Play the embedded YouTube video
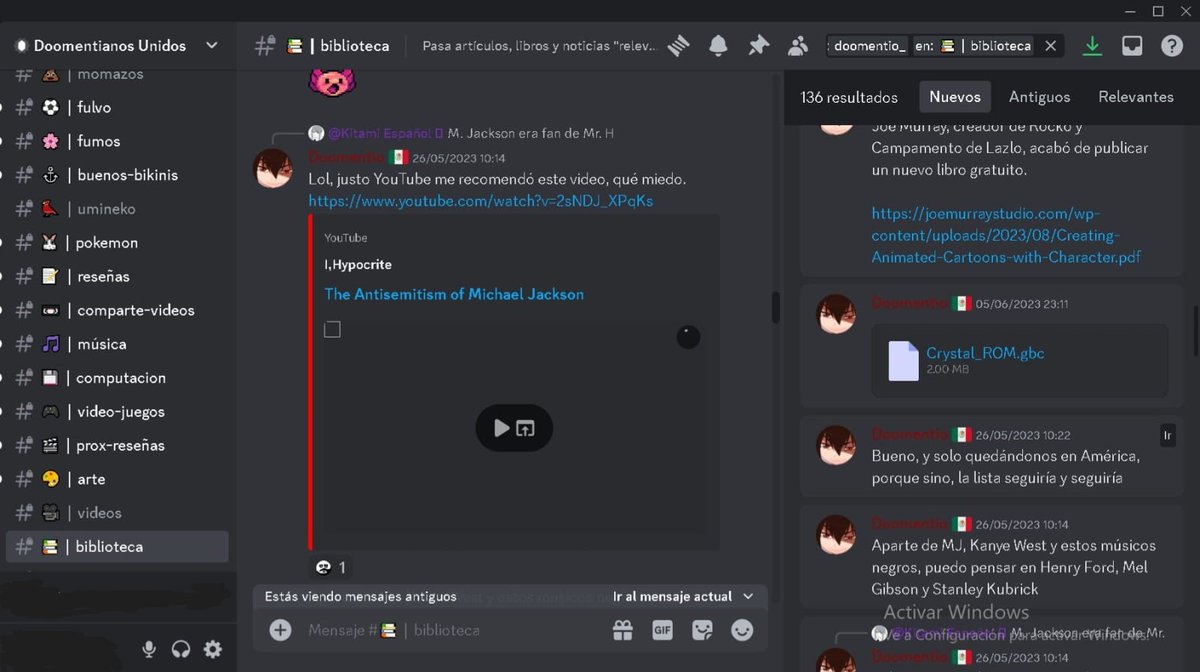The image size is (1200, 672). pos(501,428)
